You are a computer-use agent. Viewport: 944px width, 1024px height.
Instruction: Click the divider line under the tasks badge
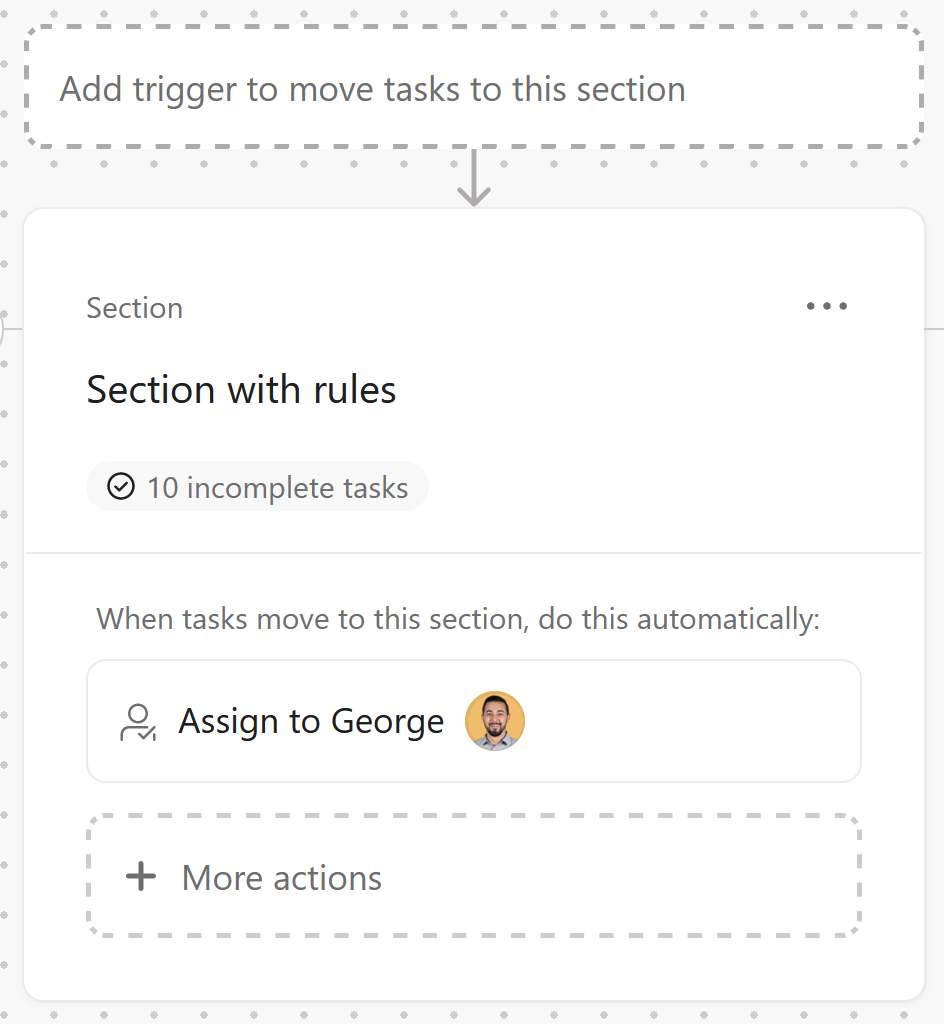click(x=474, y=552)
